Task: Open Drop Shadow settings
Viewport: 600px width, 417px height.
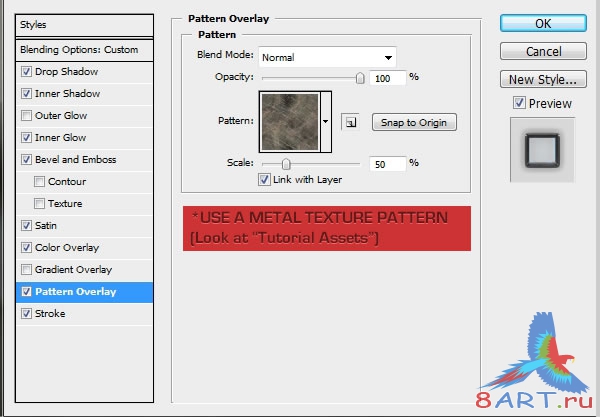Action: pyautogui.click(x=67, y=72)
